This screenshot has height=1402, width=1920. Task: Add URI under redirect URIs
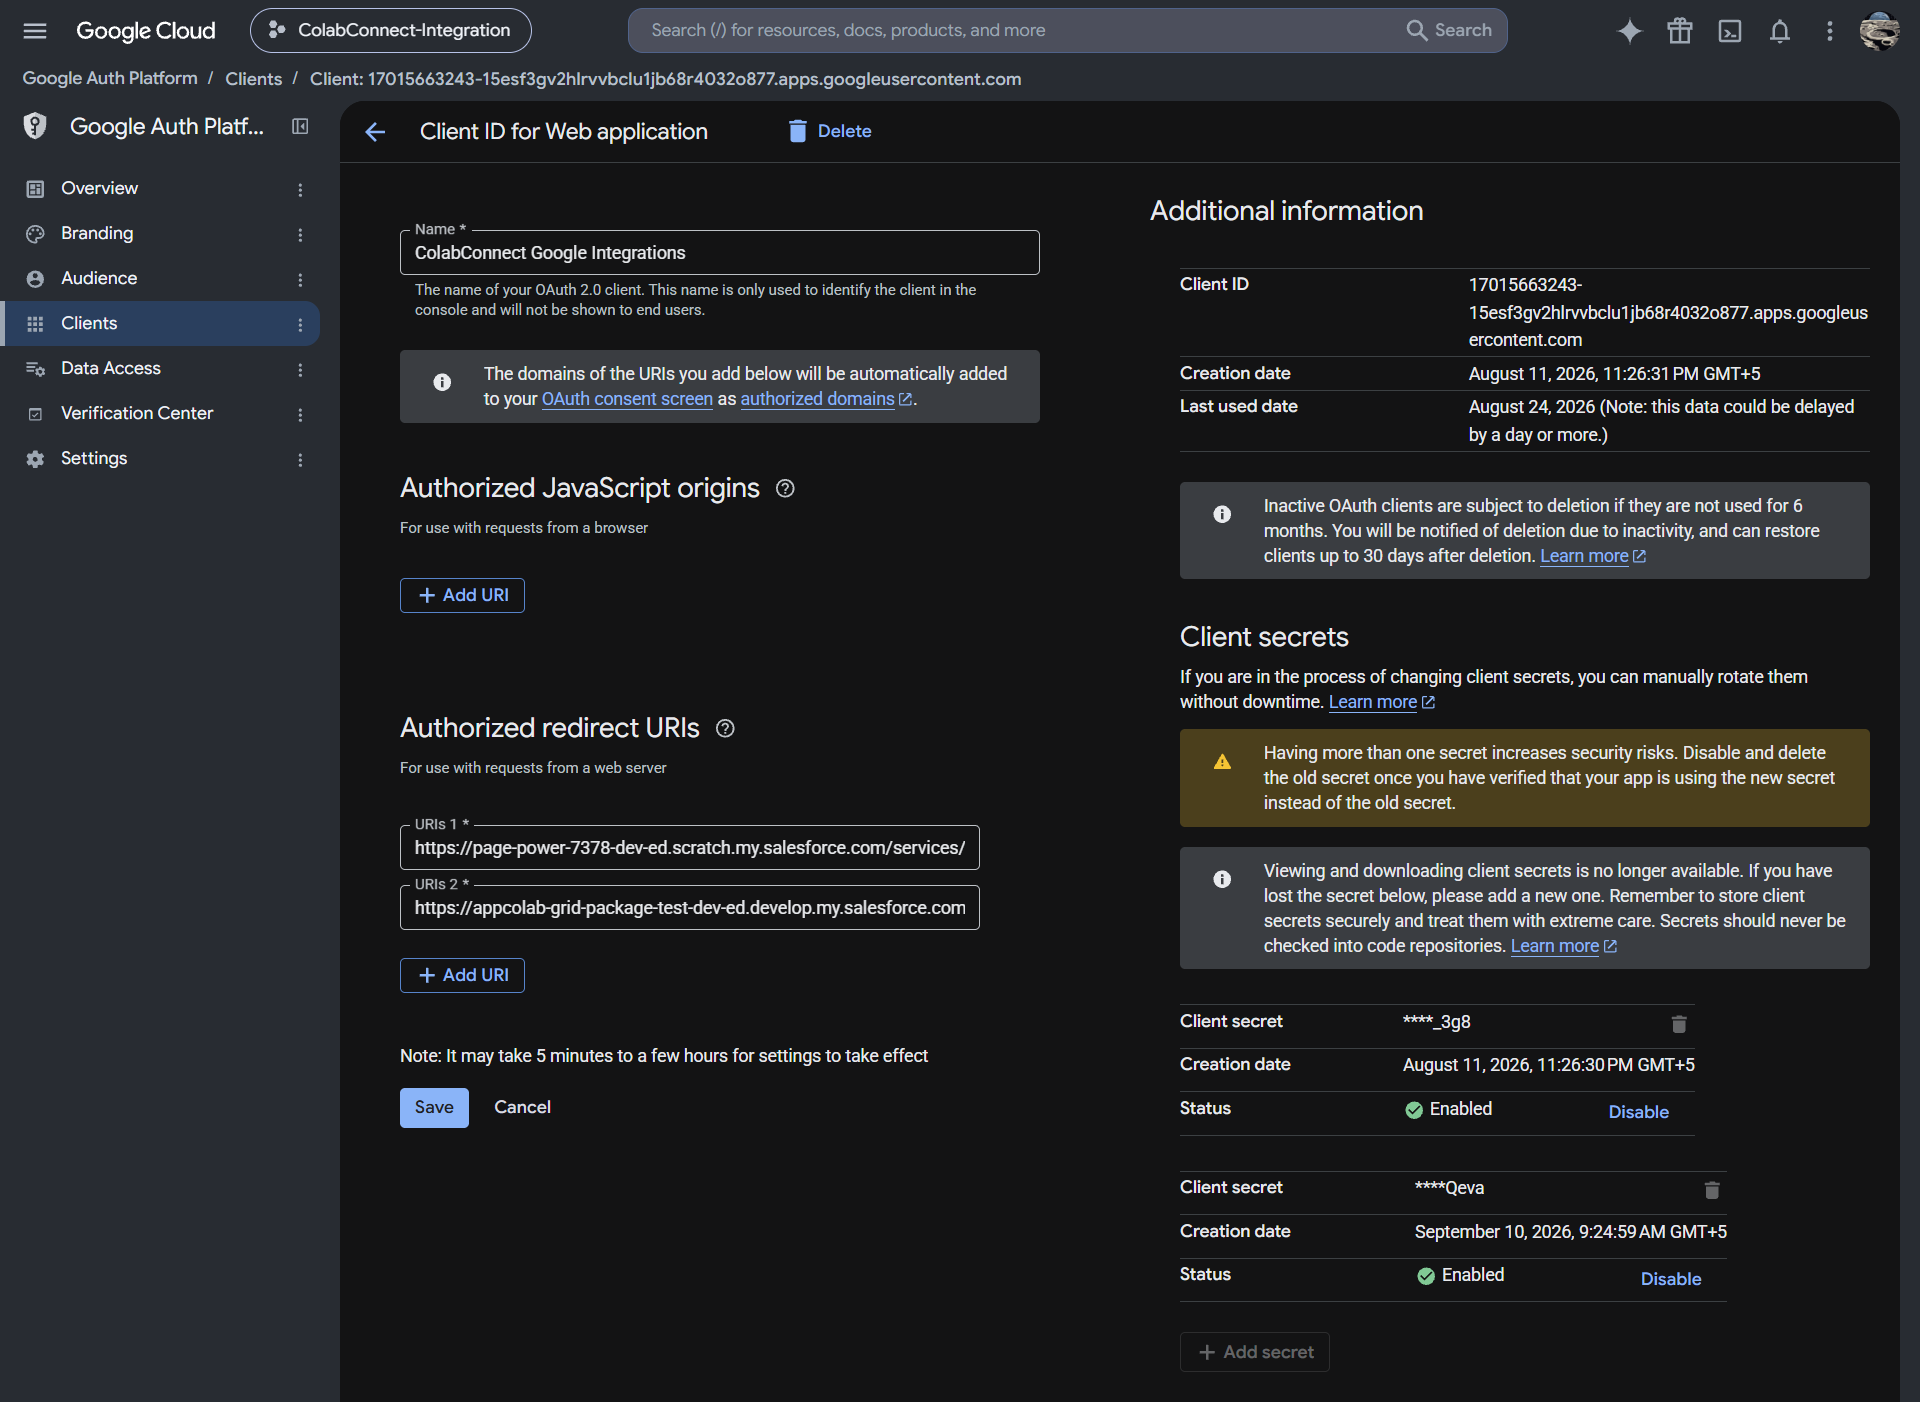462,975
